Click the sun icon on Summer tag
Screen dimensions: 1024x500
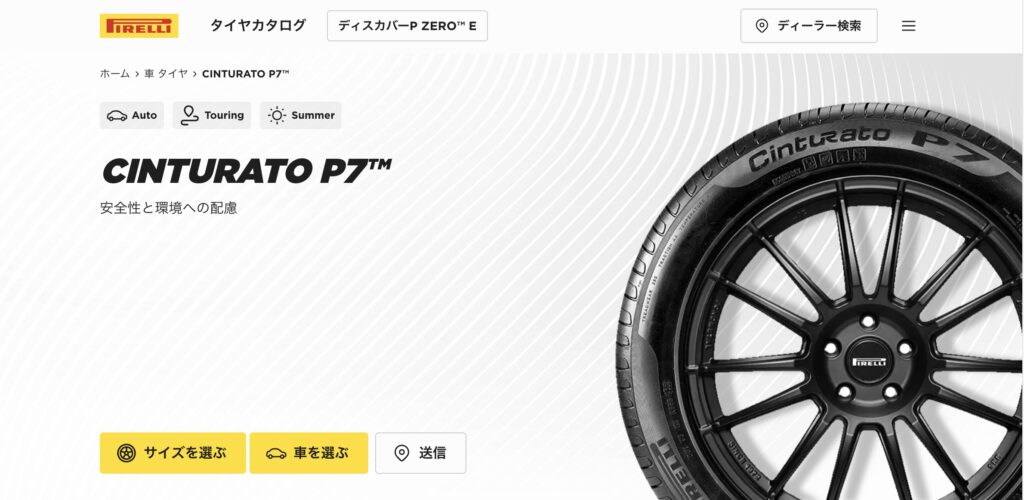(x=277, y=116)
